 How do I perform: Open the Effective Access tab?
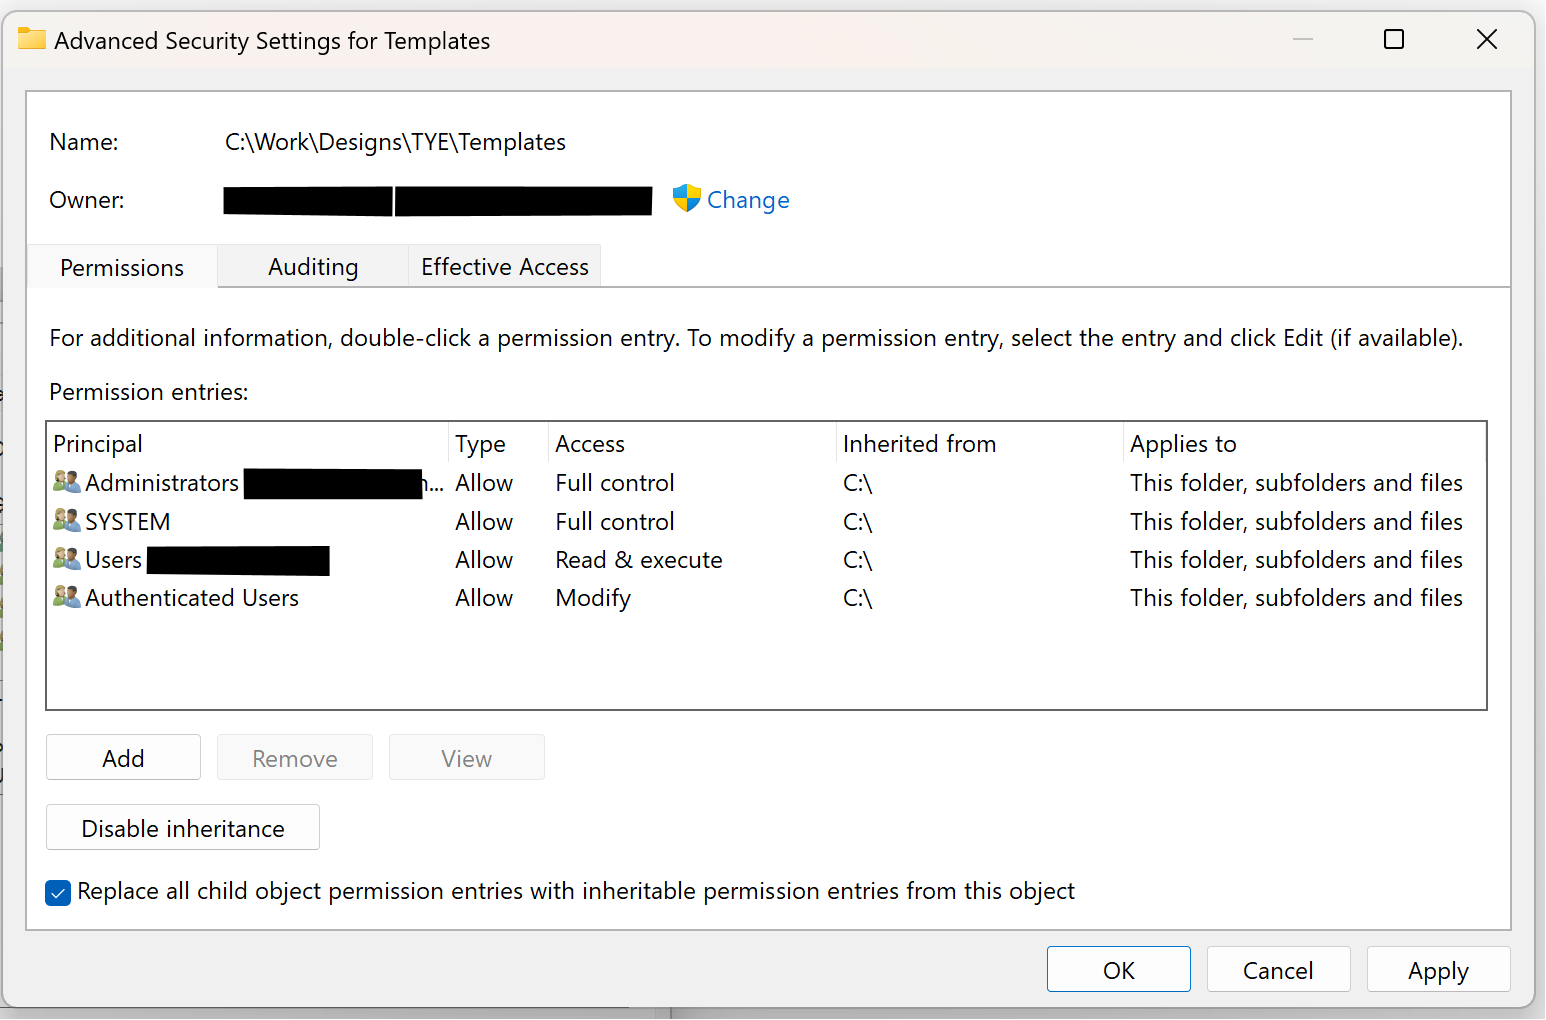tap(504, 266)
